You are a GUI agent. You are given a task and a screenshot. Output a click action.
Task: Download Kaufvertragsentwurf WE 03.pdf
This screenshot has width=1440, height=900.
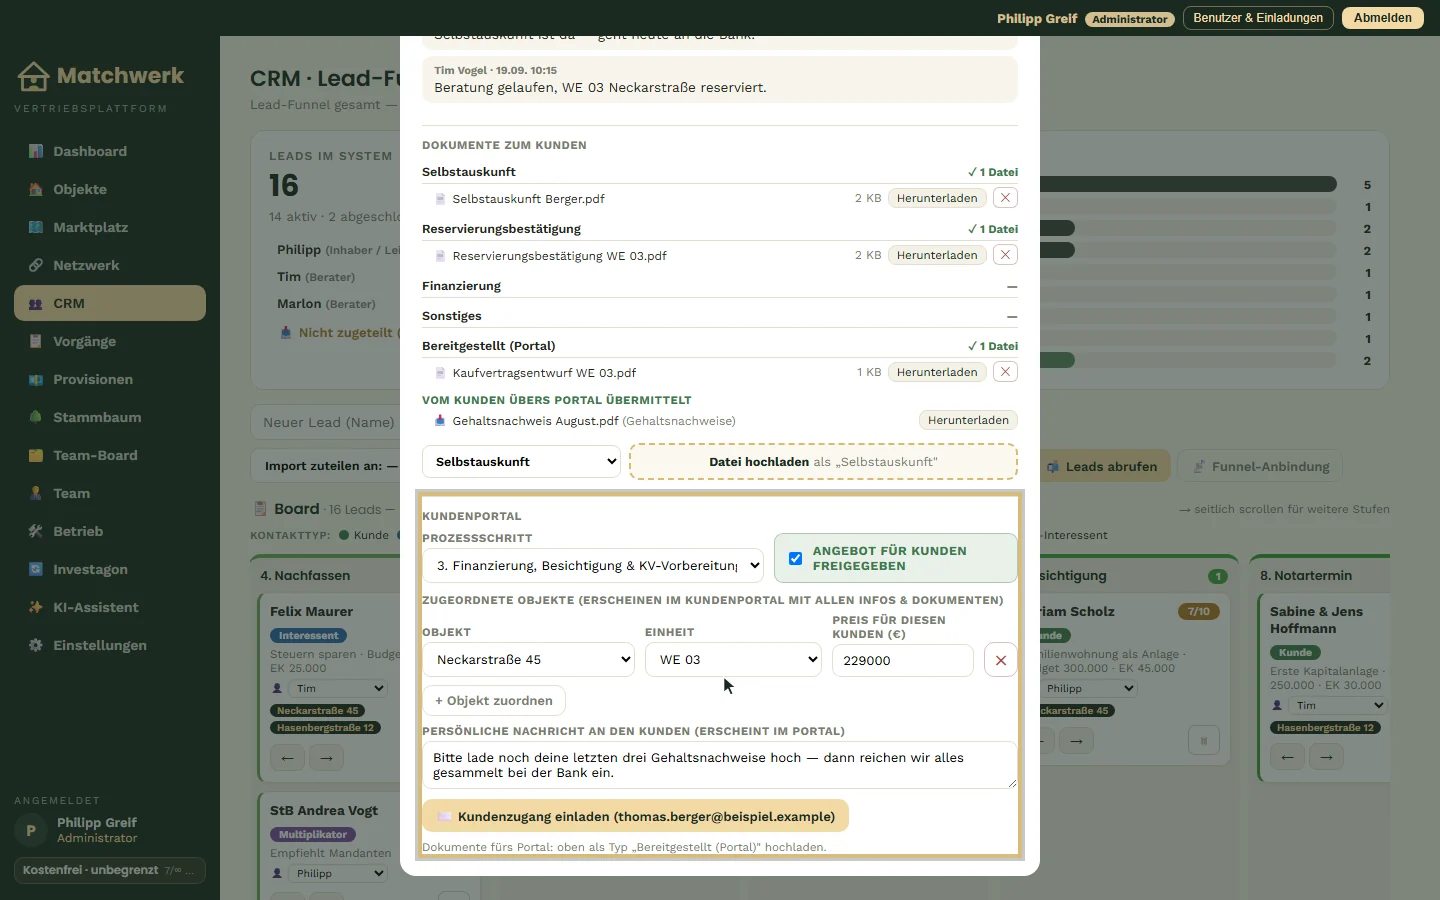pos(937,372)
